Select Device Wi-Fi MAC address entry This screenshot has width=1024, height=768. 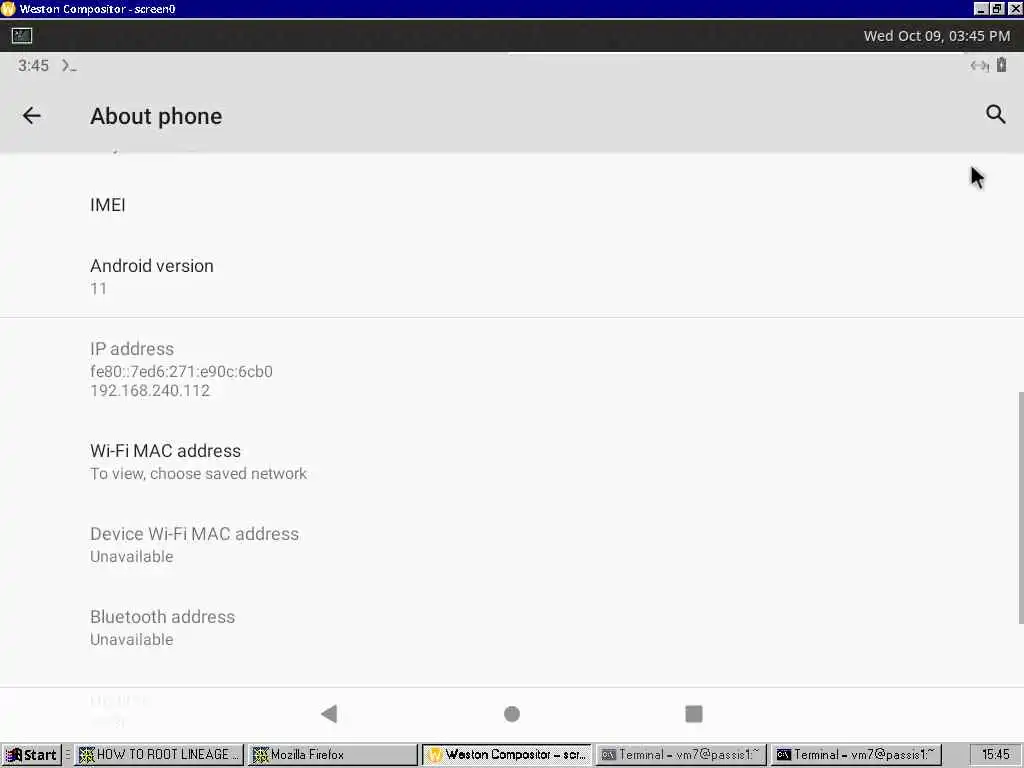click(512, 545)
